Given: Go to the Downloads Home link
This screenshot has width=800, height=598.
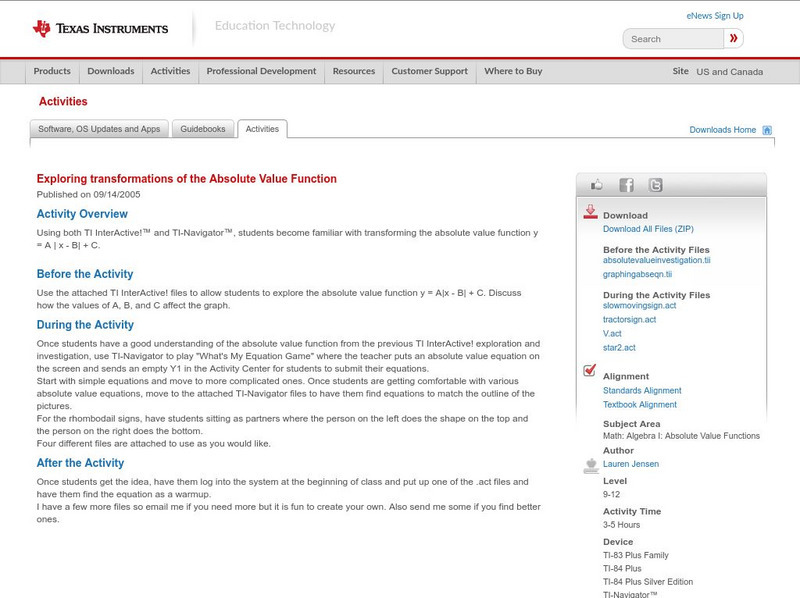Looking at the screenshot, I should (722, 130).
